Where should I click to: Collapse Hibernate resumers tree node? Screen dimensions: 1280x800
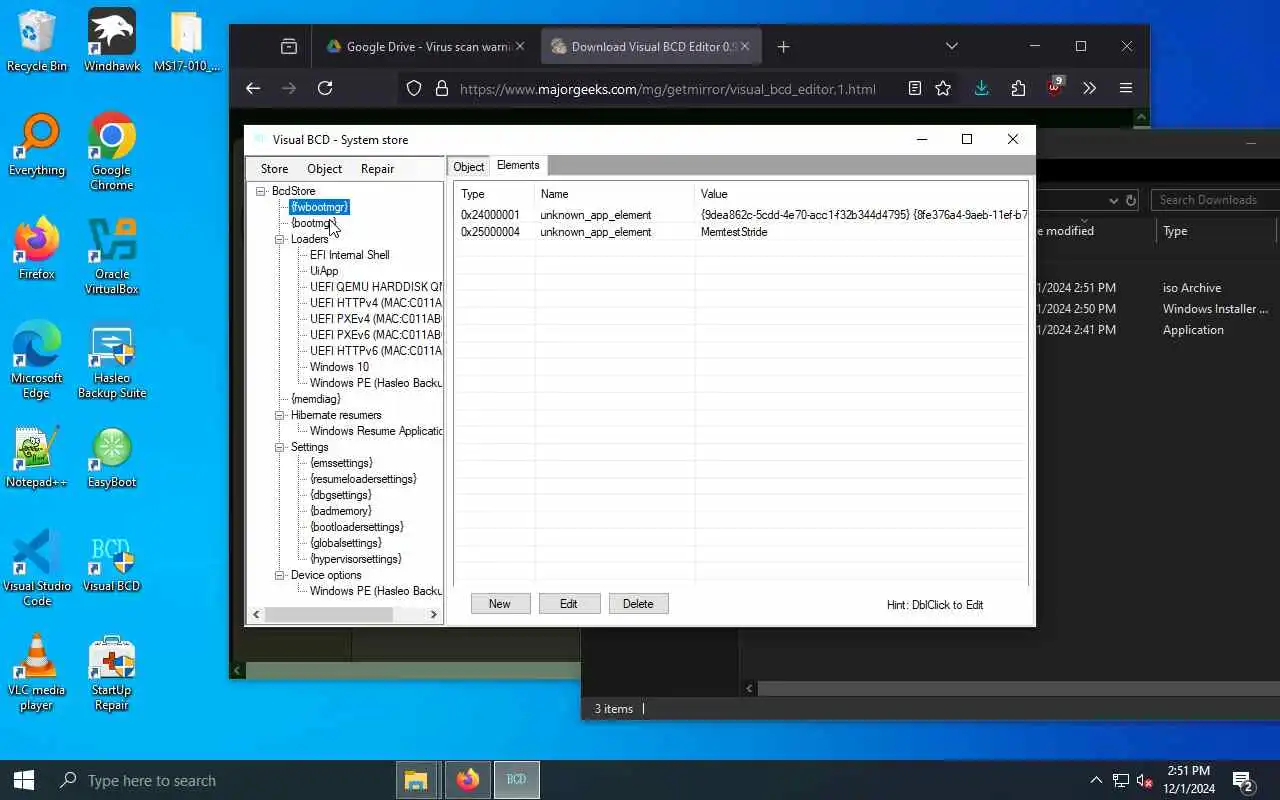pos(280,415)
